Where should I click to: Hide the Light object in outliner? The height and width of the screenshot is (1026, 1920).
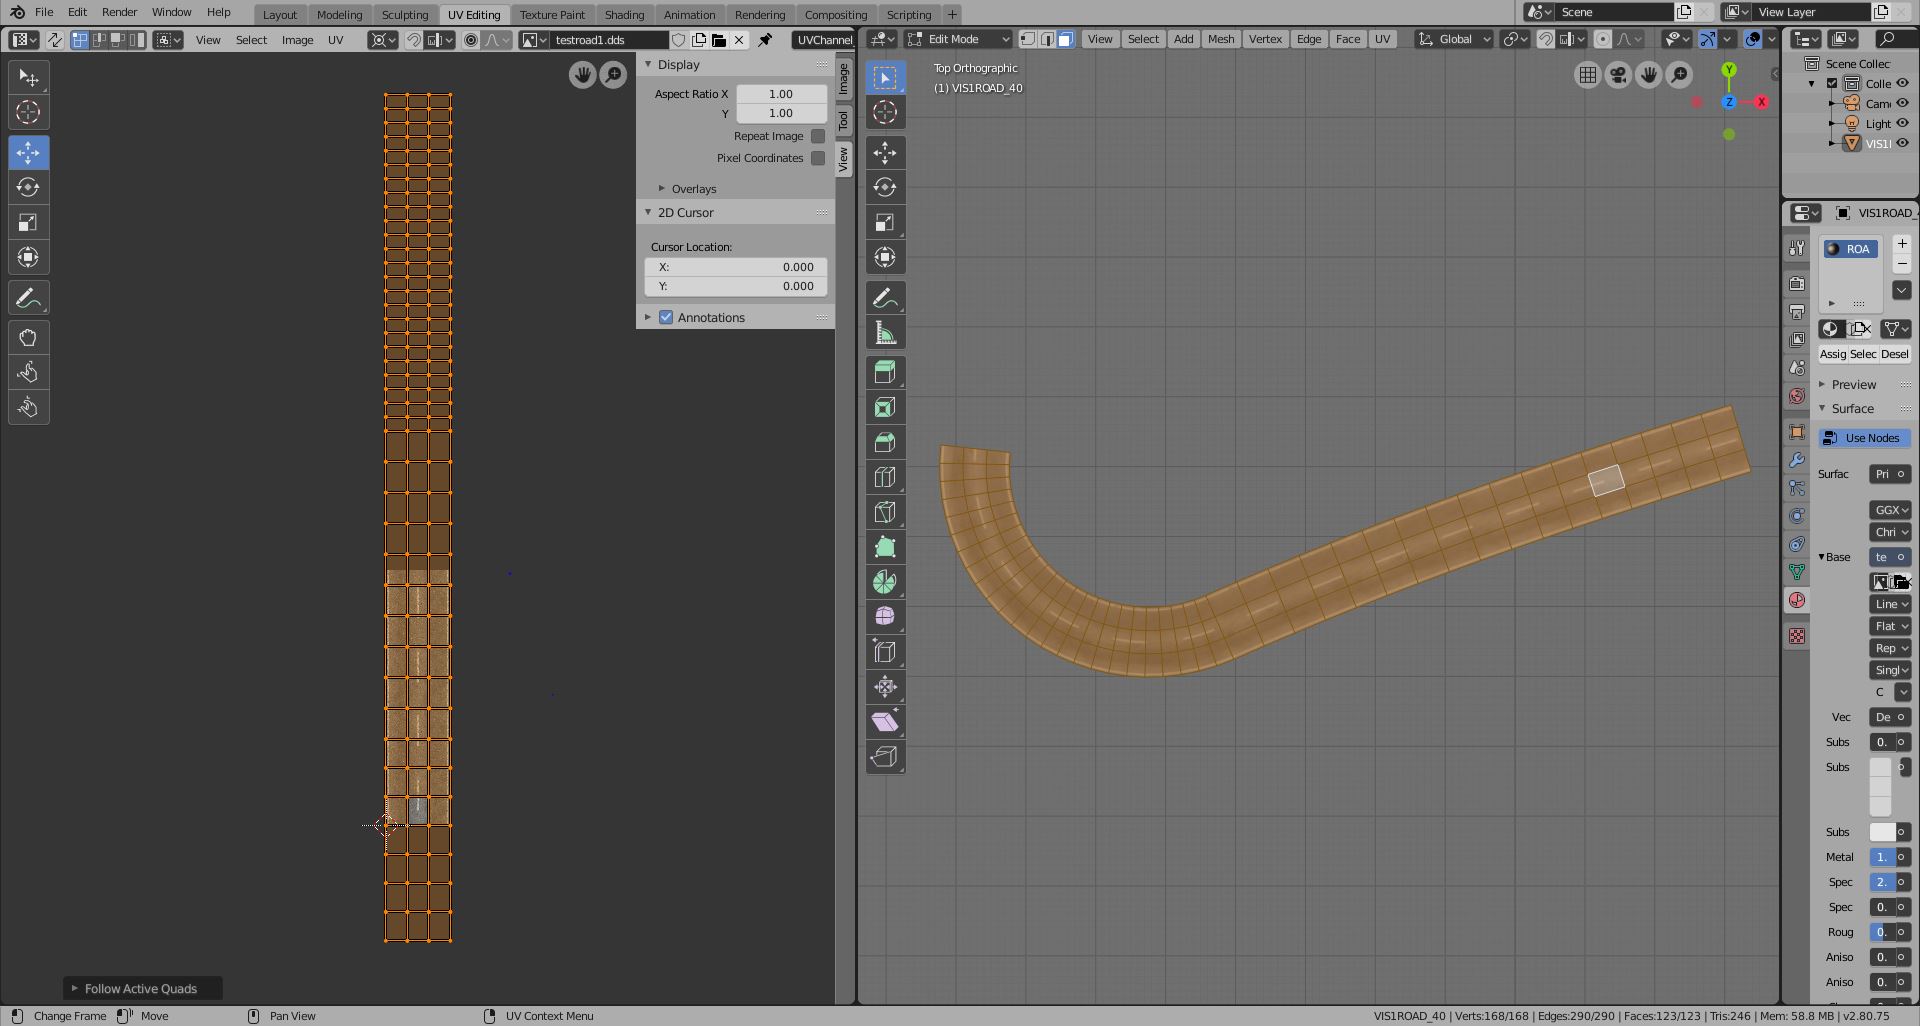1902,124
